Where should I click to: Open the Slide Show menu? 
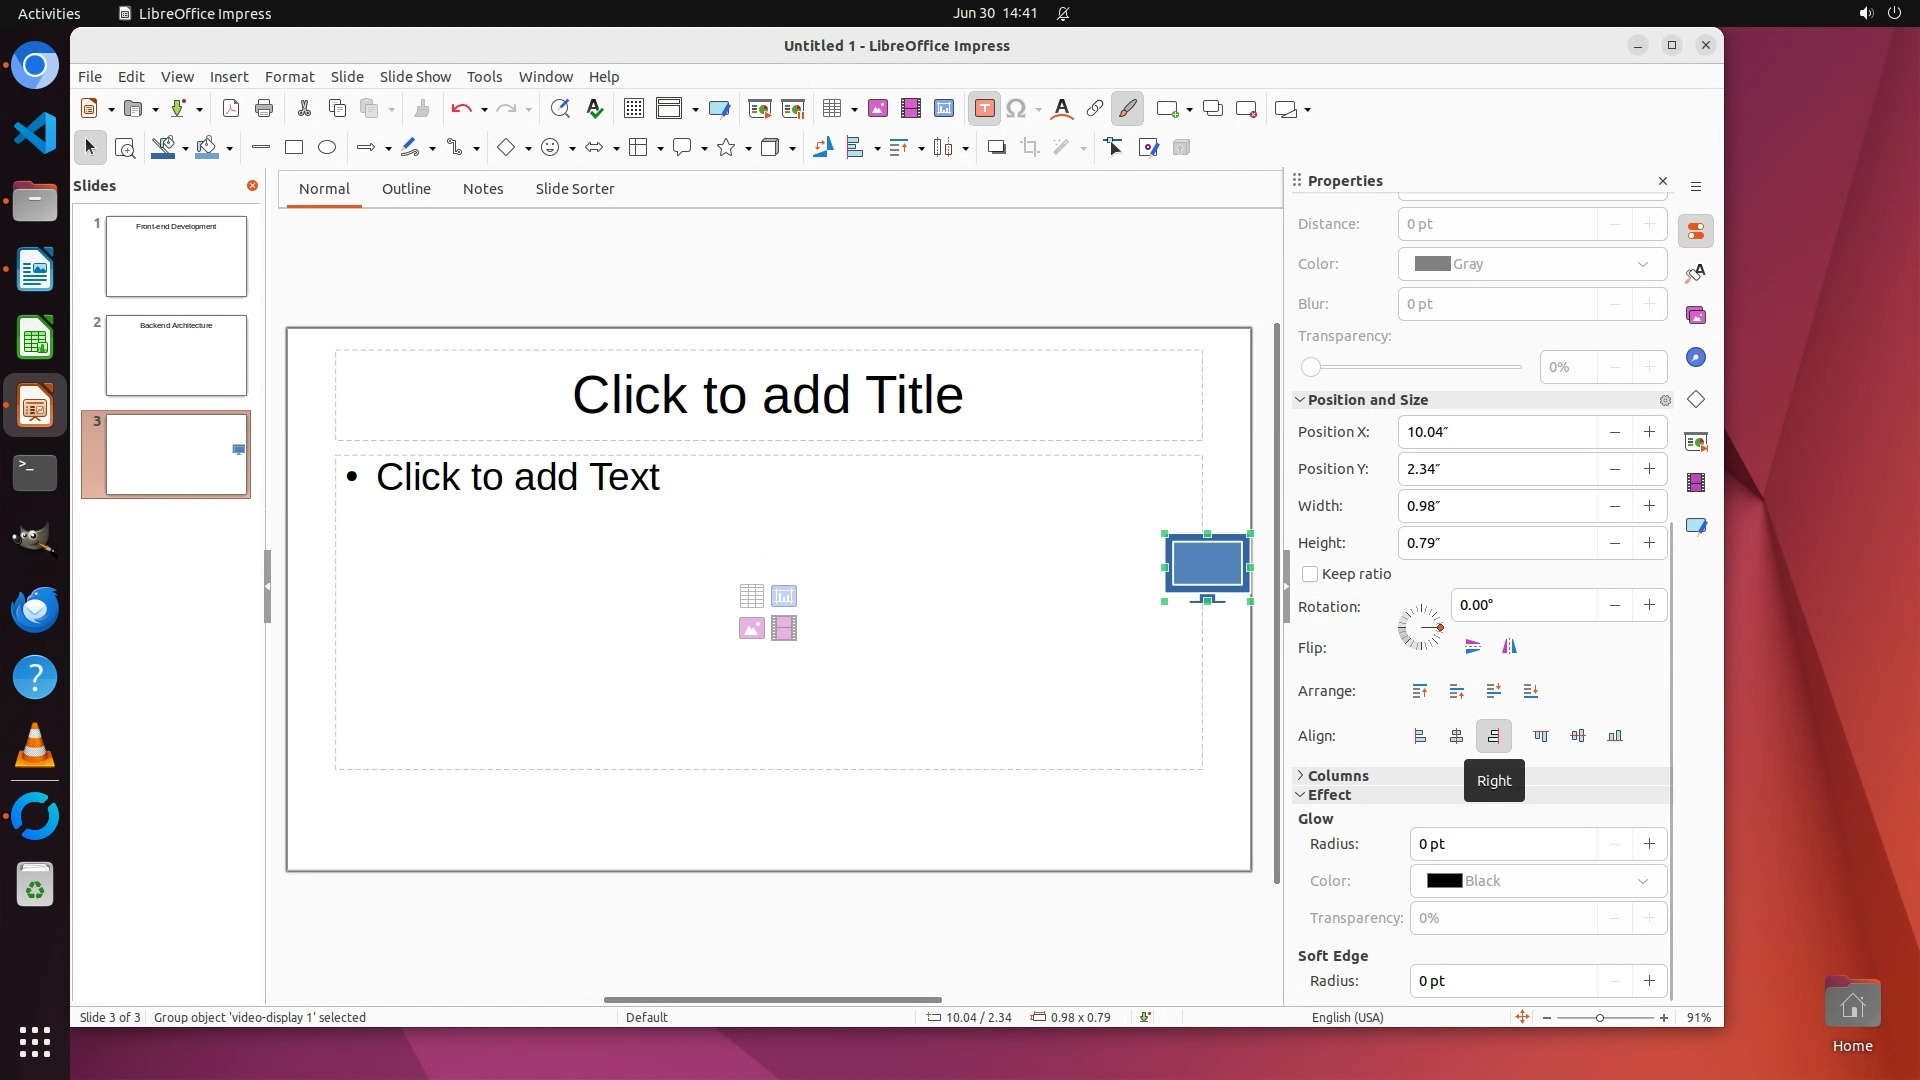point(415,77)
